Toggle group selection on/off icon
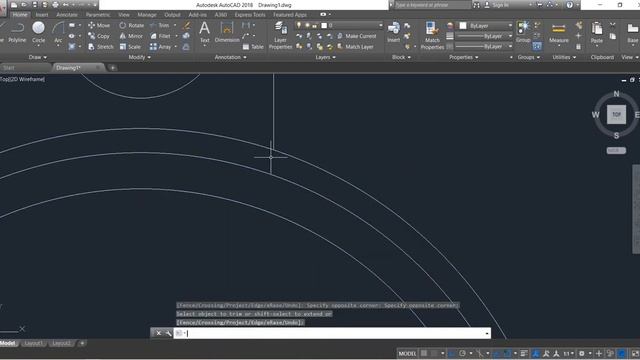Image resolution: width=640 pixels, height=360 pixels. 537,47
